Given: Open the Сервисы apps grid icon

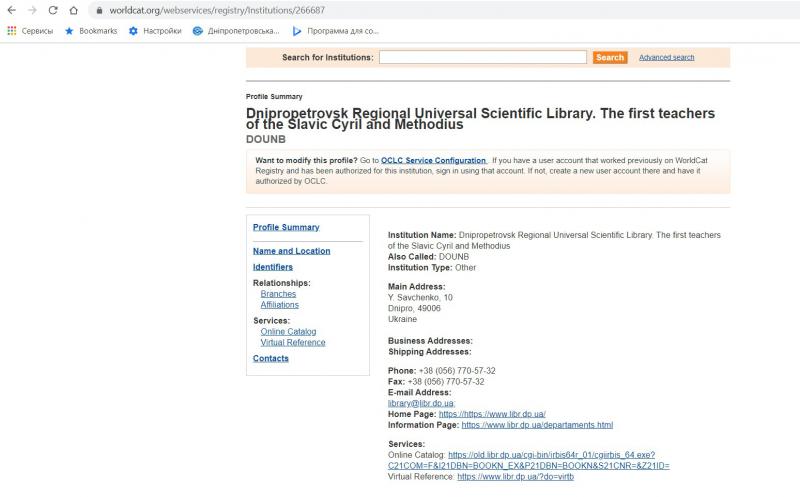Looking at the screenshot, I should tap(12, 31).
